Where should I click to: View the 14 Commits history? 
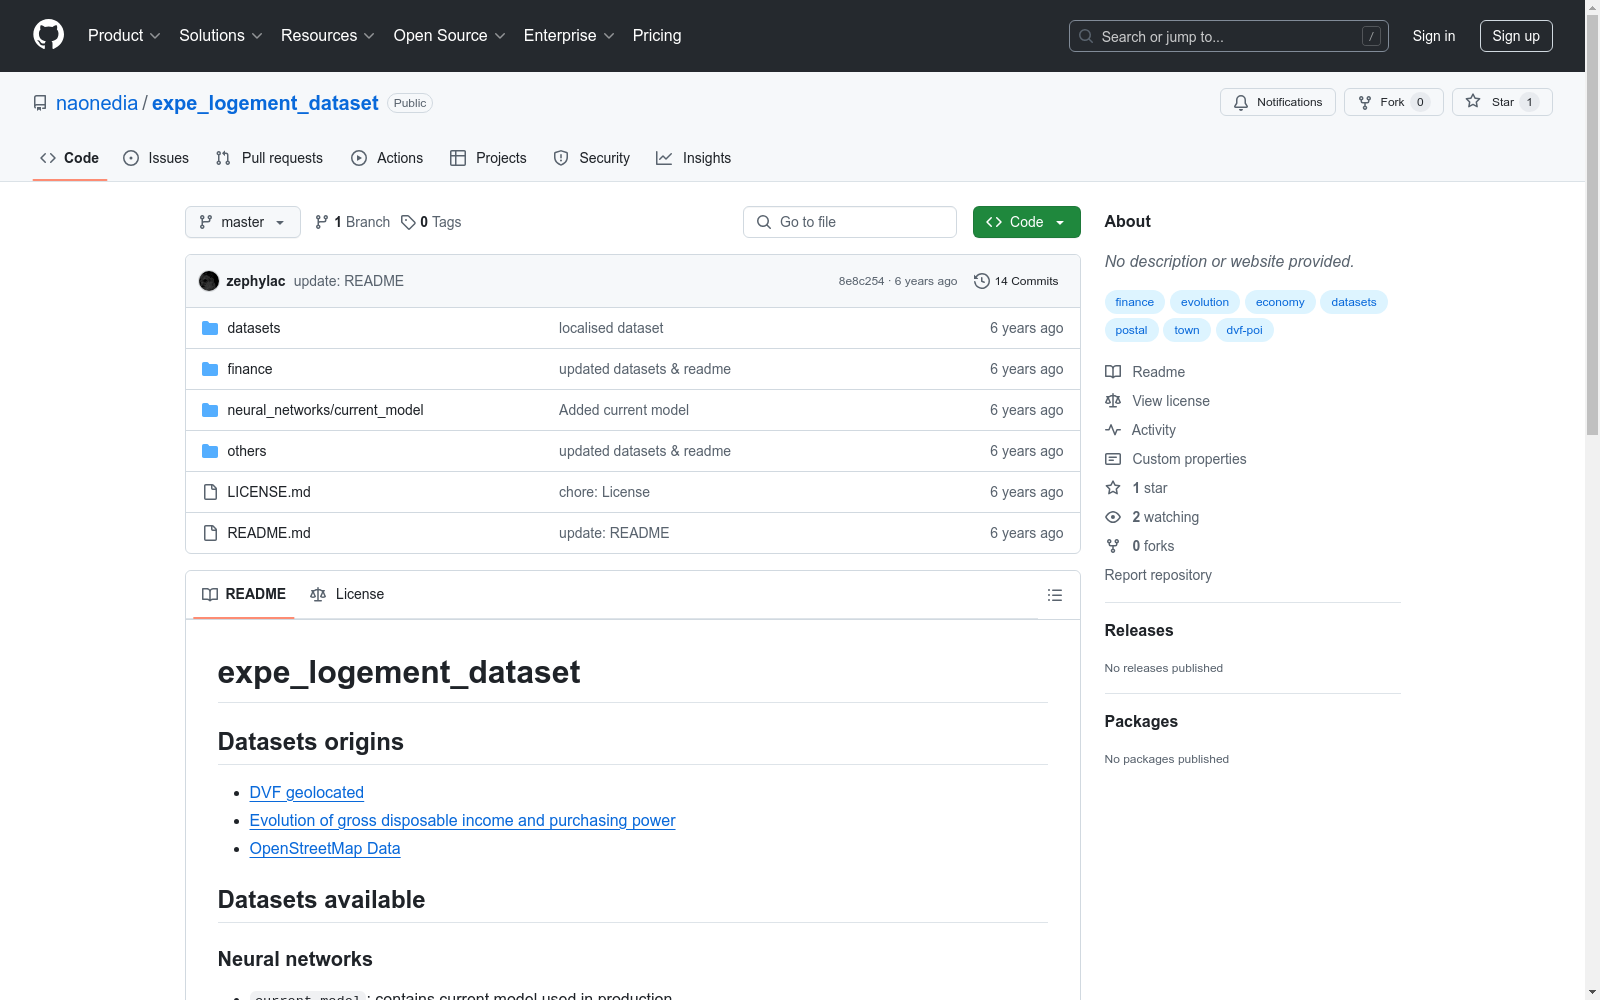click(1016, 281)
